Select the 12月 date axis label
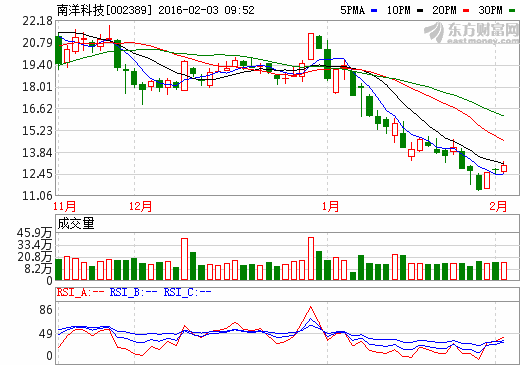 tap(140, 206)
